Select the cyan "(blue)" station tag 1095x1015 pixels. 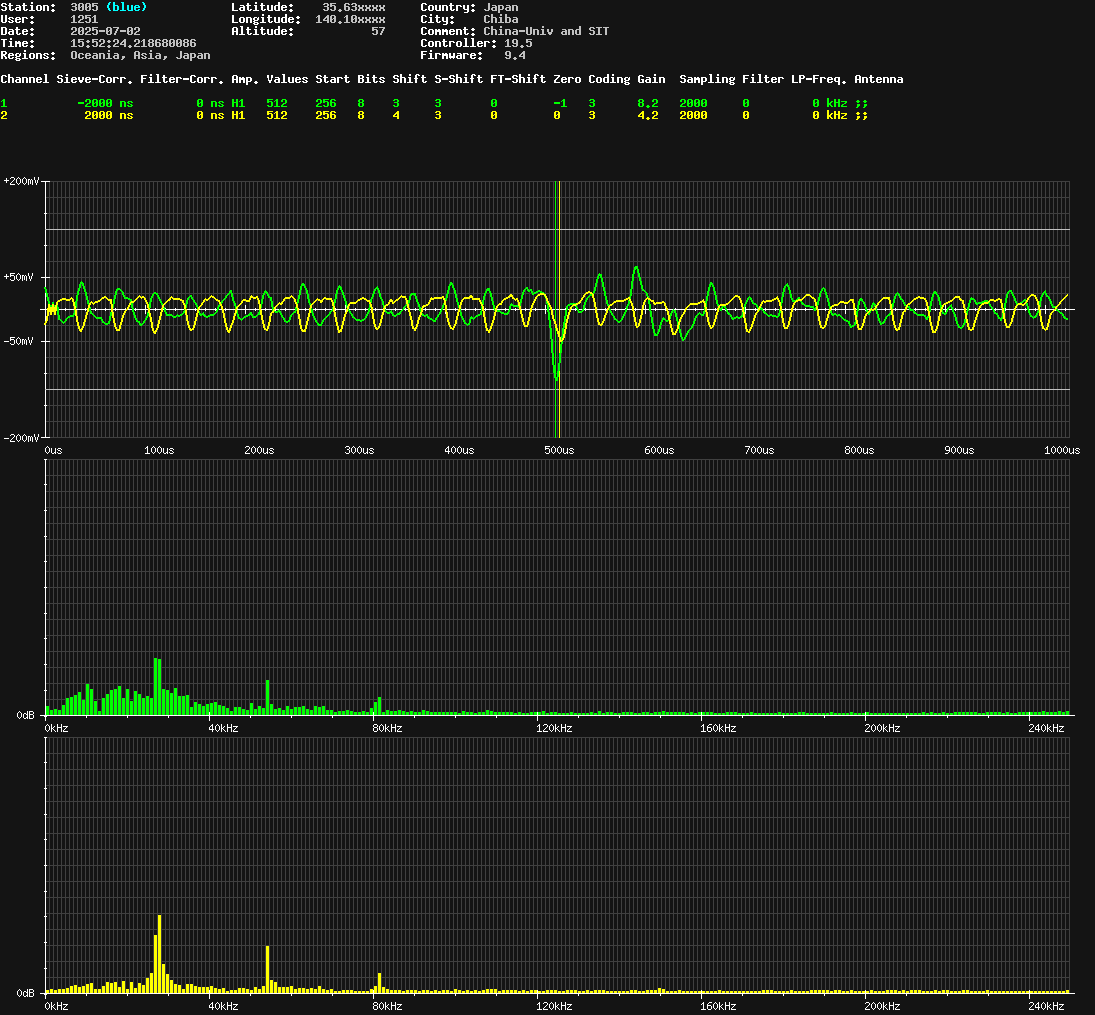tap(126, 7)
